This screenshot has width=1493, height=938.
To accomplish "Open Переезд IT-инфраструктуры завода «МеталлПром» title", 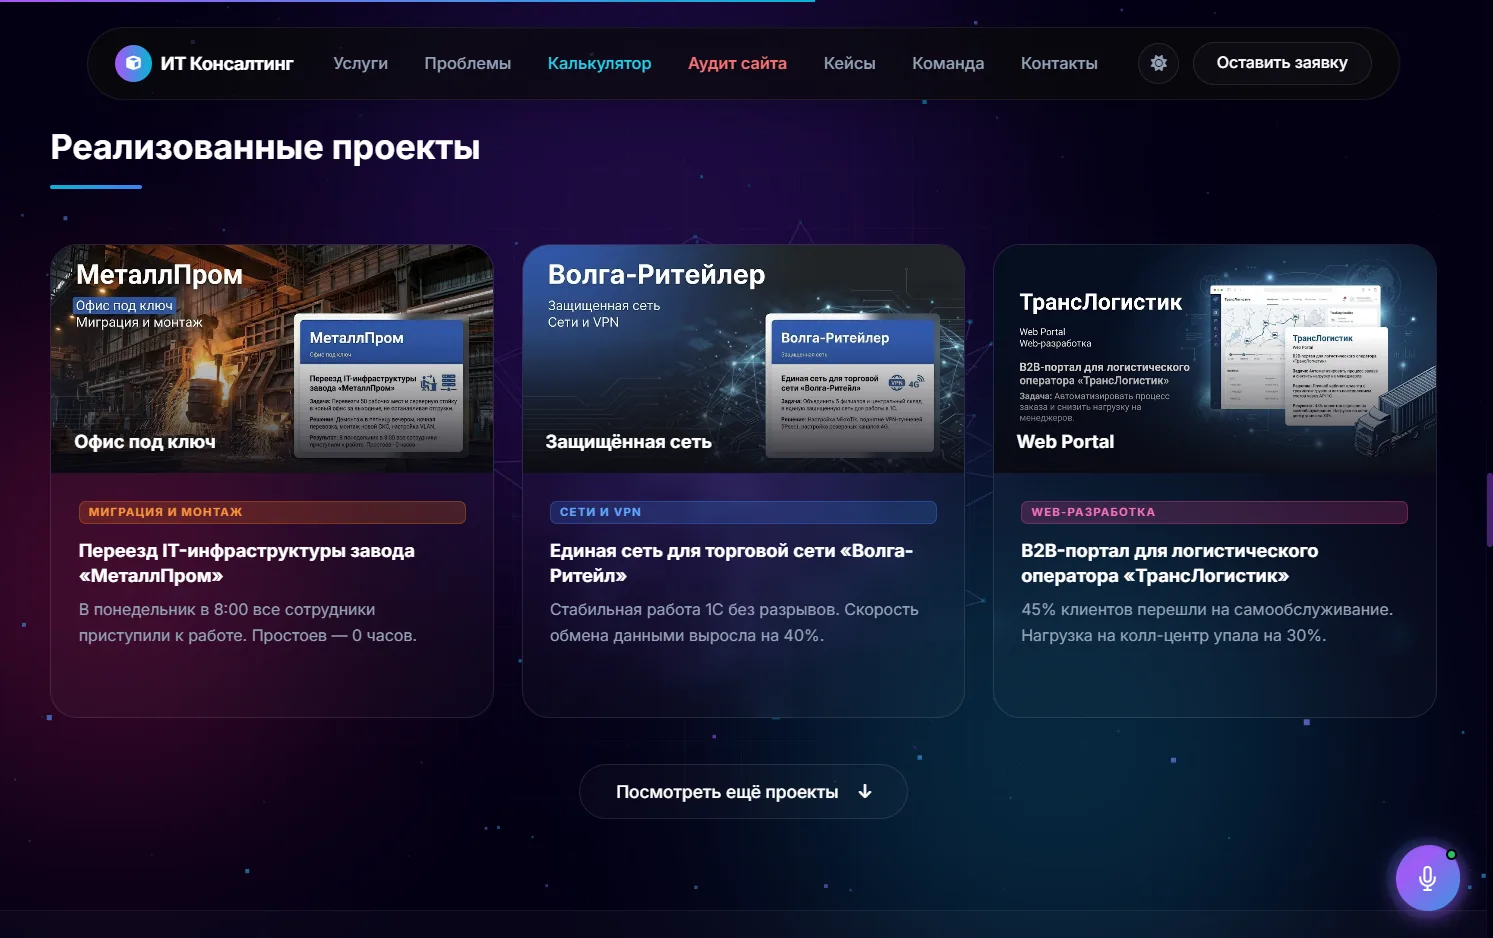I will (x=247, y=563).
